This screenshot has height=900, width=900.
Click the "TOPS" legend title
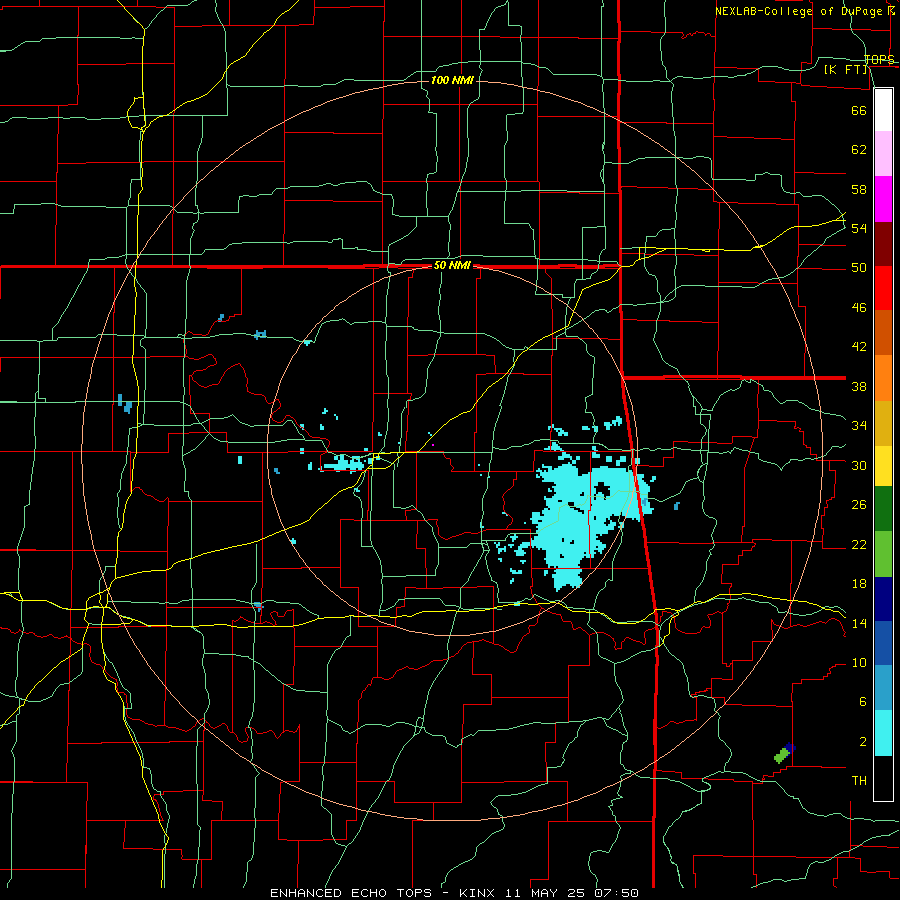tap(879, 59)
